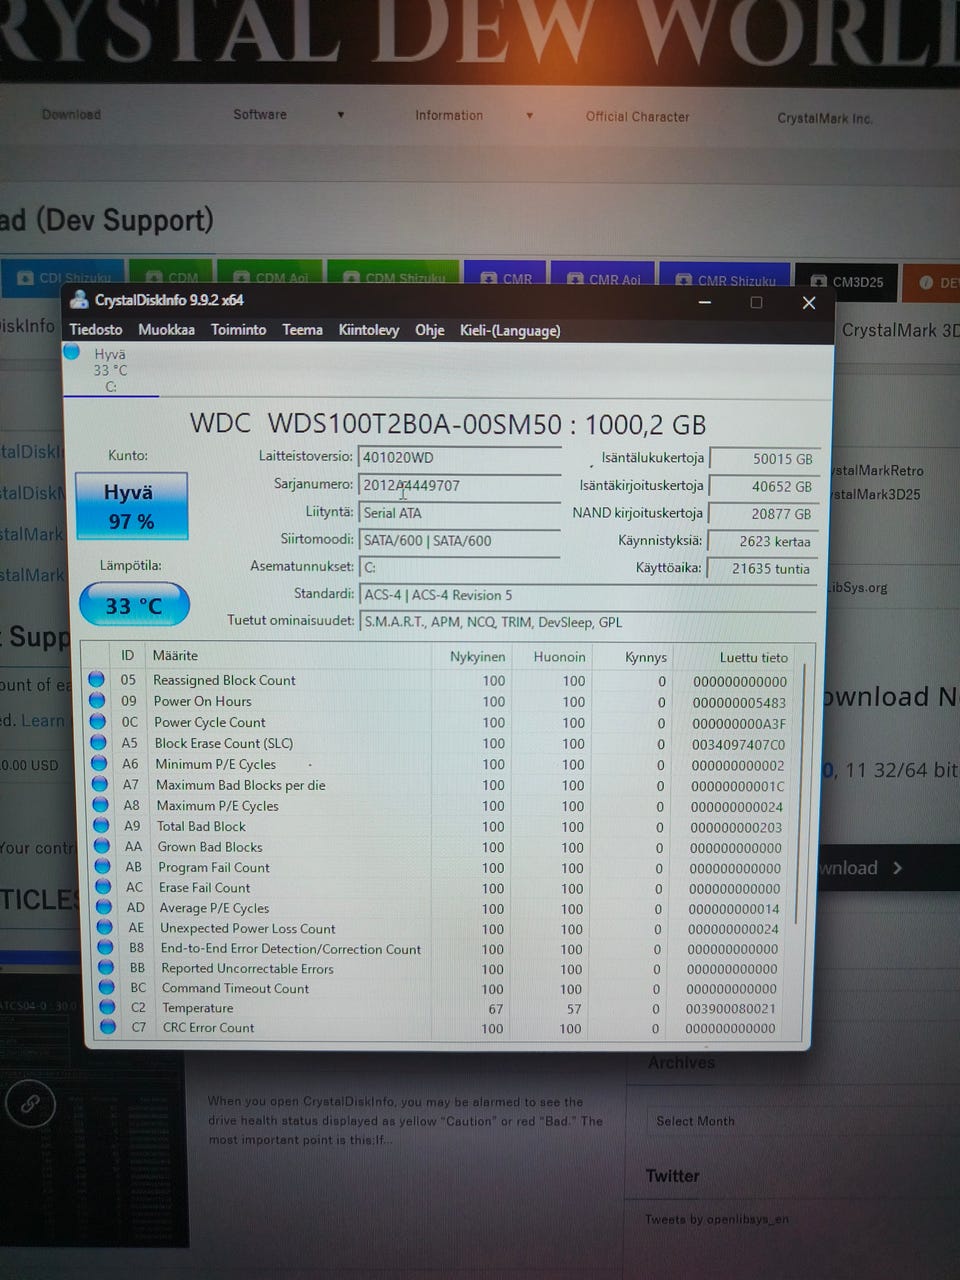This screenshot has width=960, height=1280.
Task: Select the CDM Shizuku tab on website
Action: 393,277
